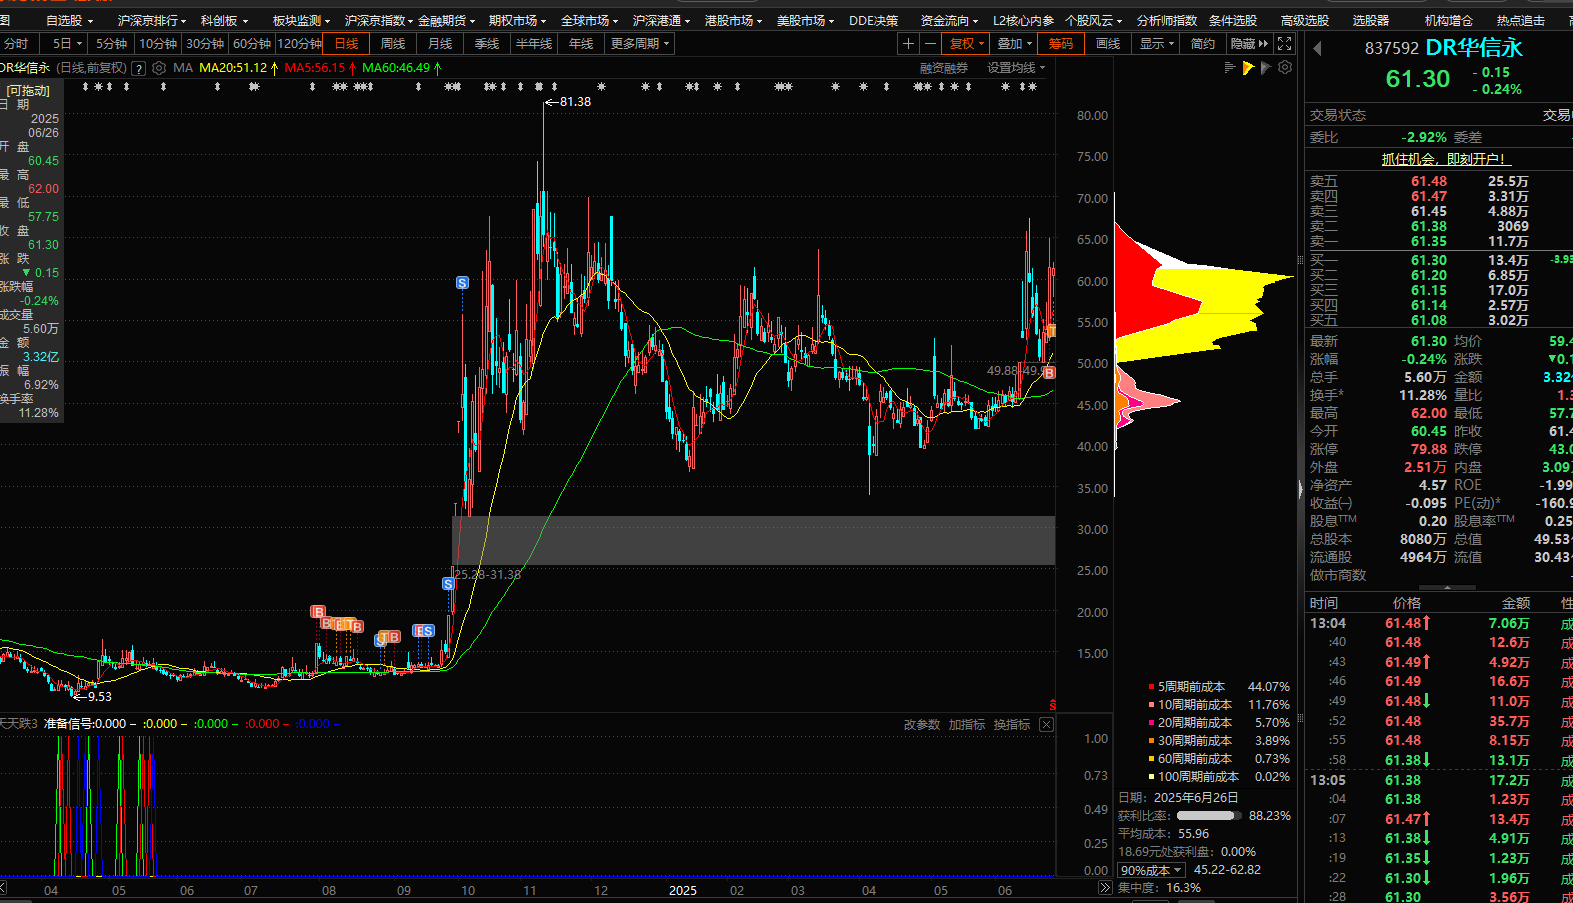Select the 日线 daily tab
Screen dimensions: 1573x903
tap(346, 43)
